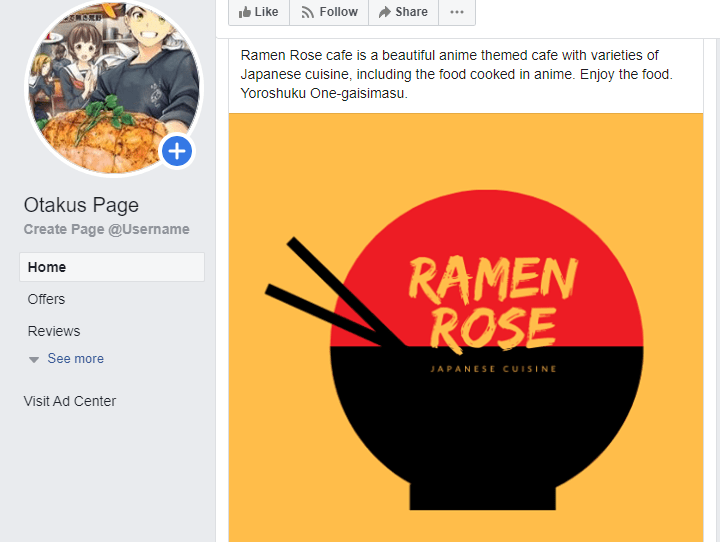The width and height of the screenshot is (720, 542).
Task: Click the chopsticks graphic in the logo
Action: coord(335,292)
